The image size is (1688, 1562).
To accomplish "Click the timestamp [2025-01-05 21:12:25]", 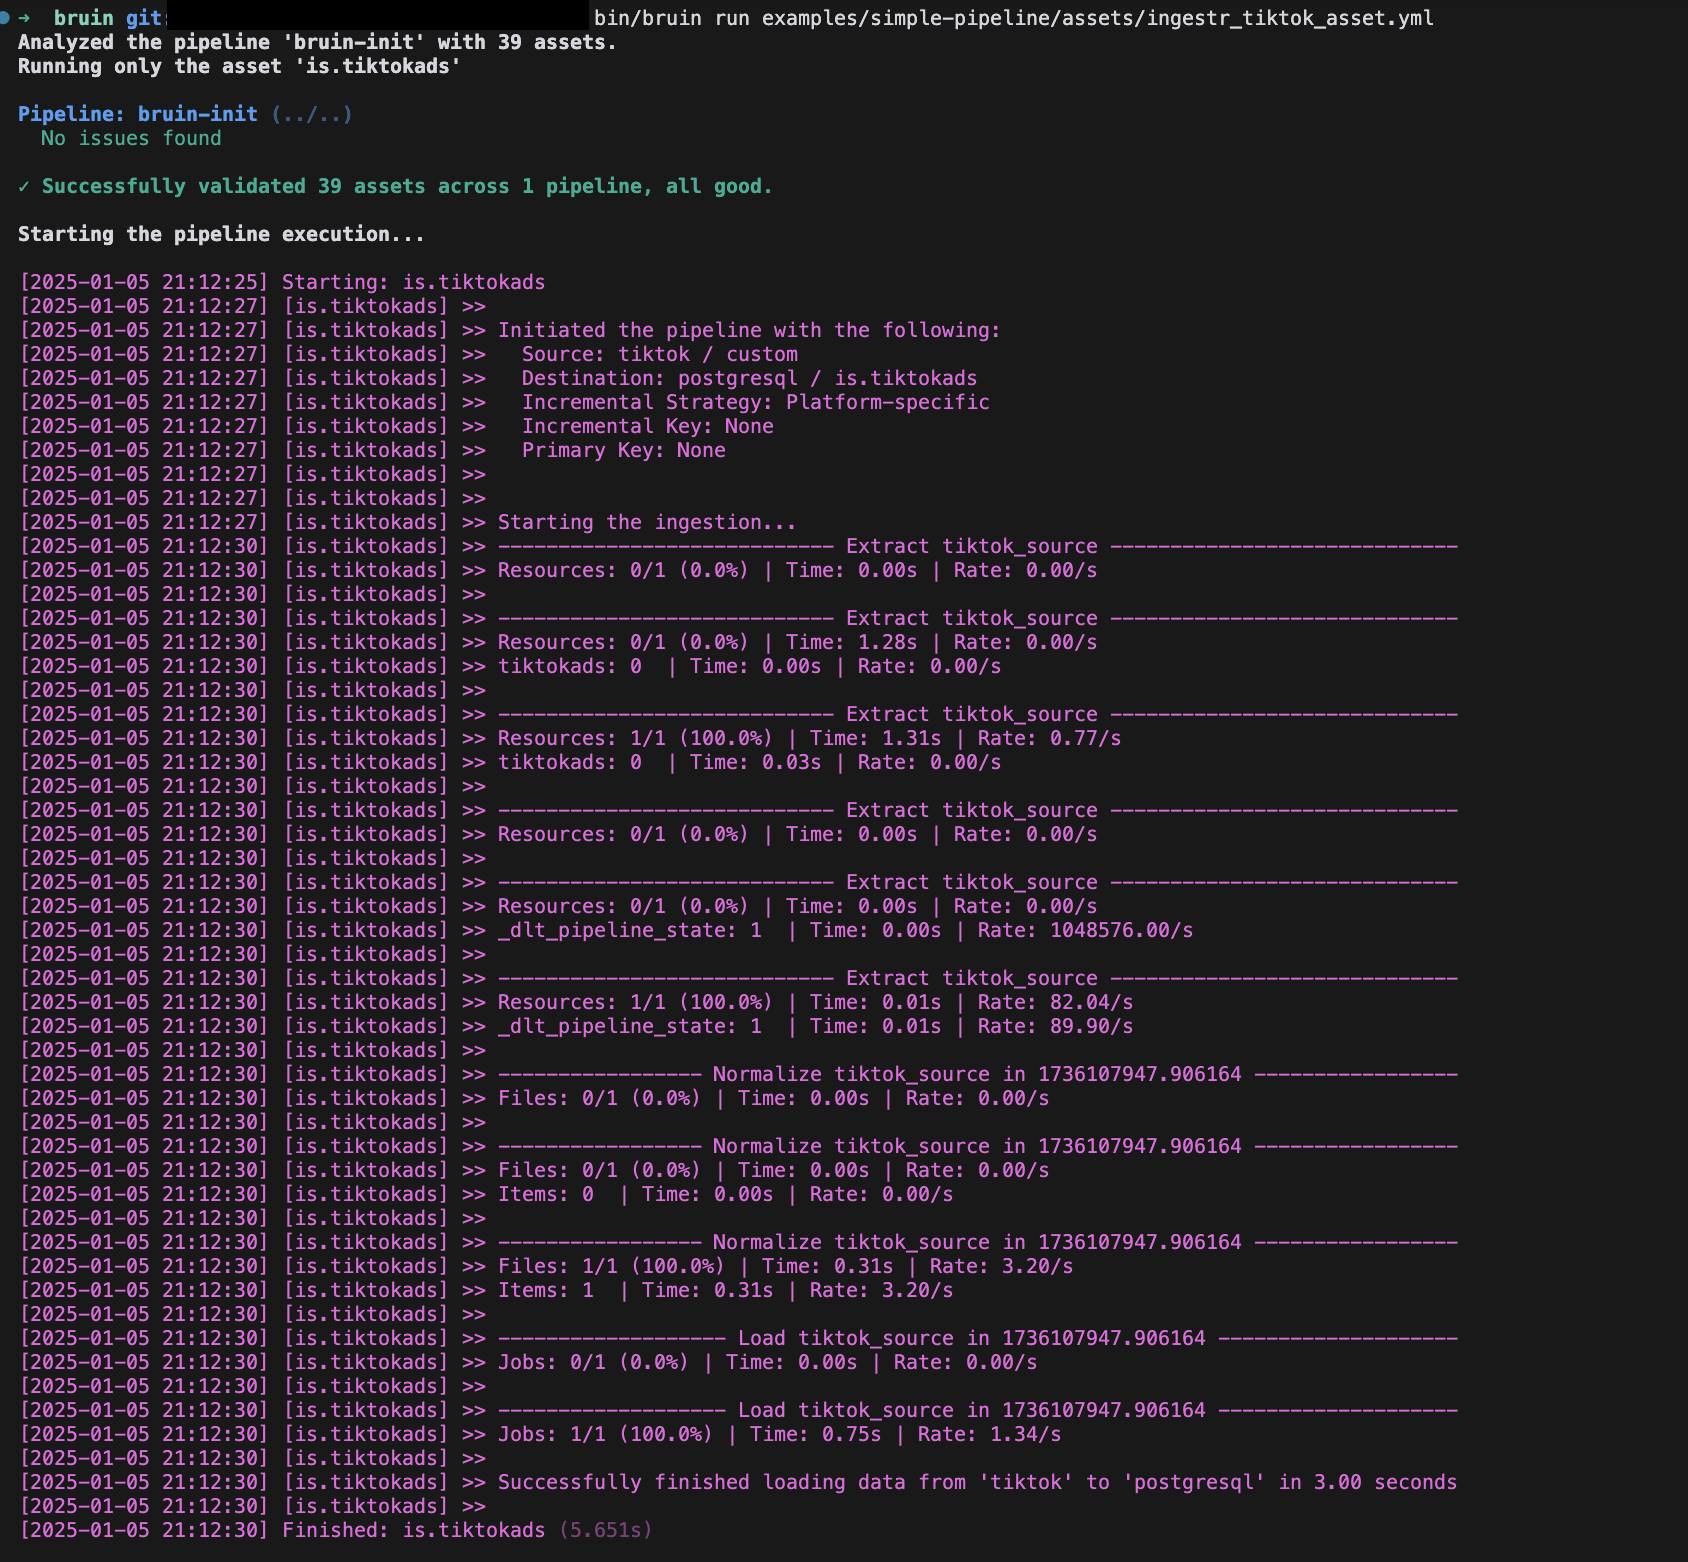I will 144,282.
